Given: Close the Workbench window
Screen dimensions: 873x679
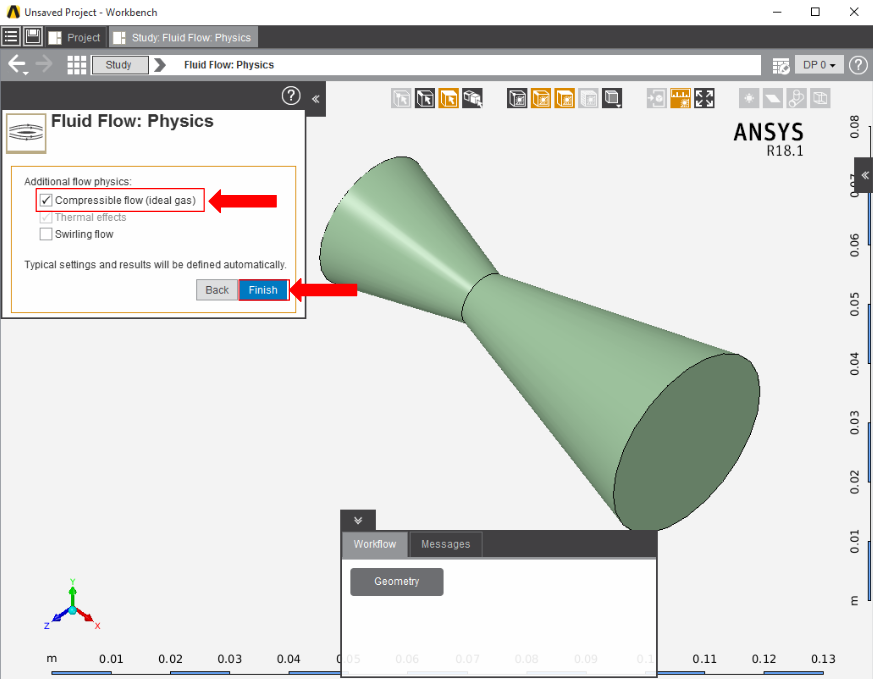Looking at the screenshot, I should click(854, 12).
